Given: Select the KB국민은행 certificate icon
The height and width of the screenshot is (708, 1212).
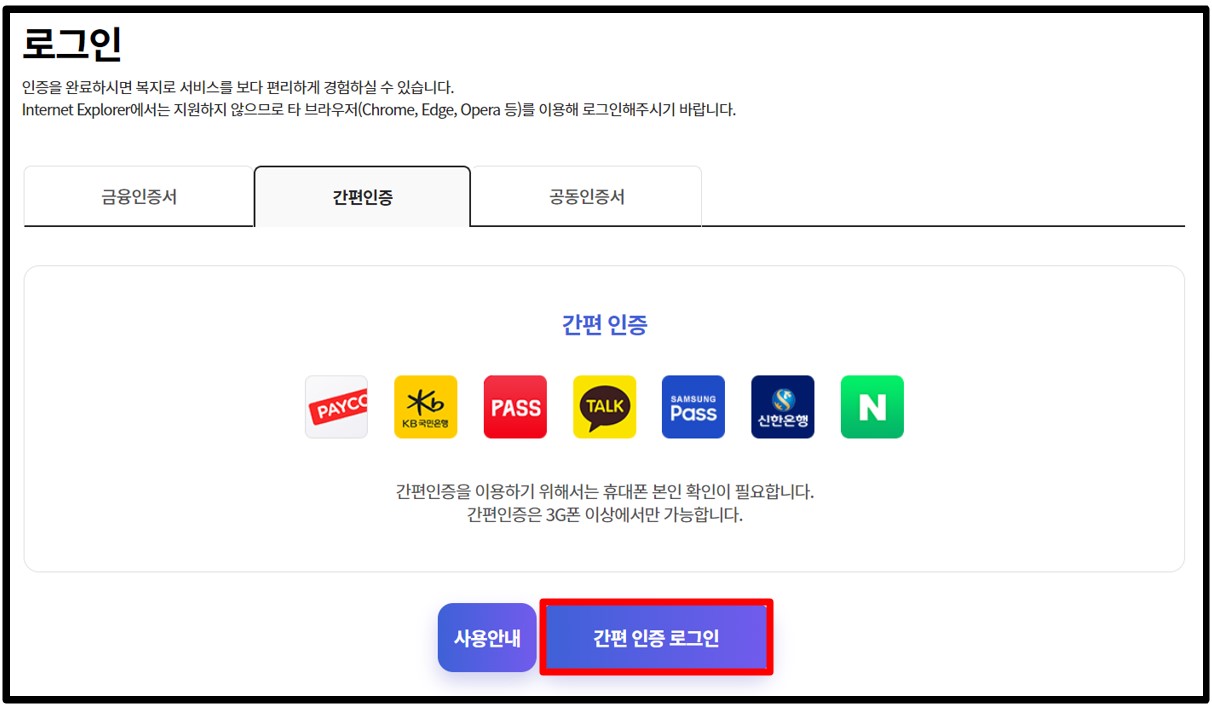Looking at the screenshot, I should point(425,407).
